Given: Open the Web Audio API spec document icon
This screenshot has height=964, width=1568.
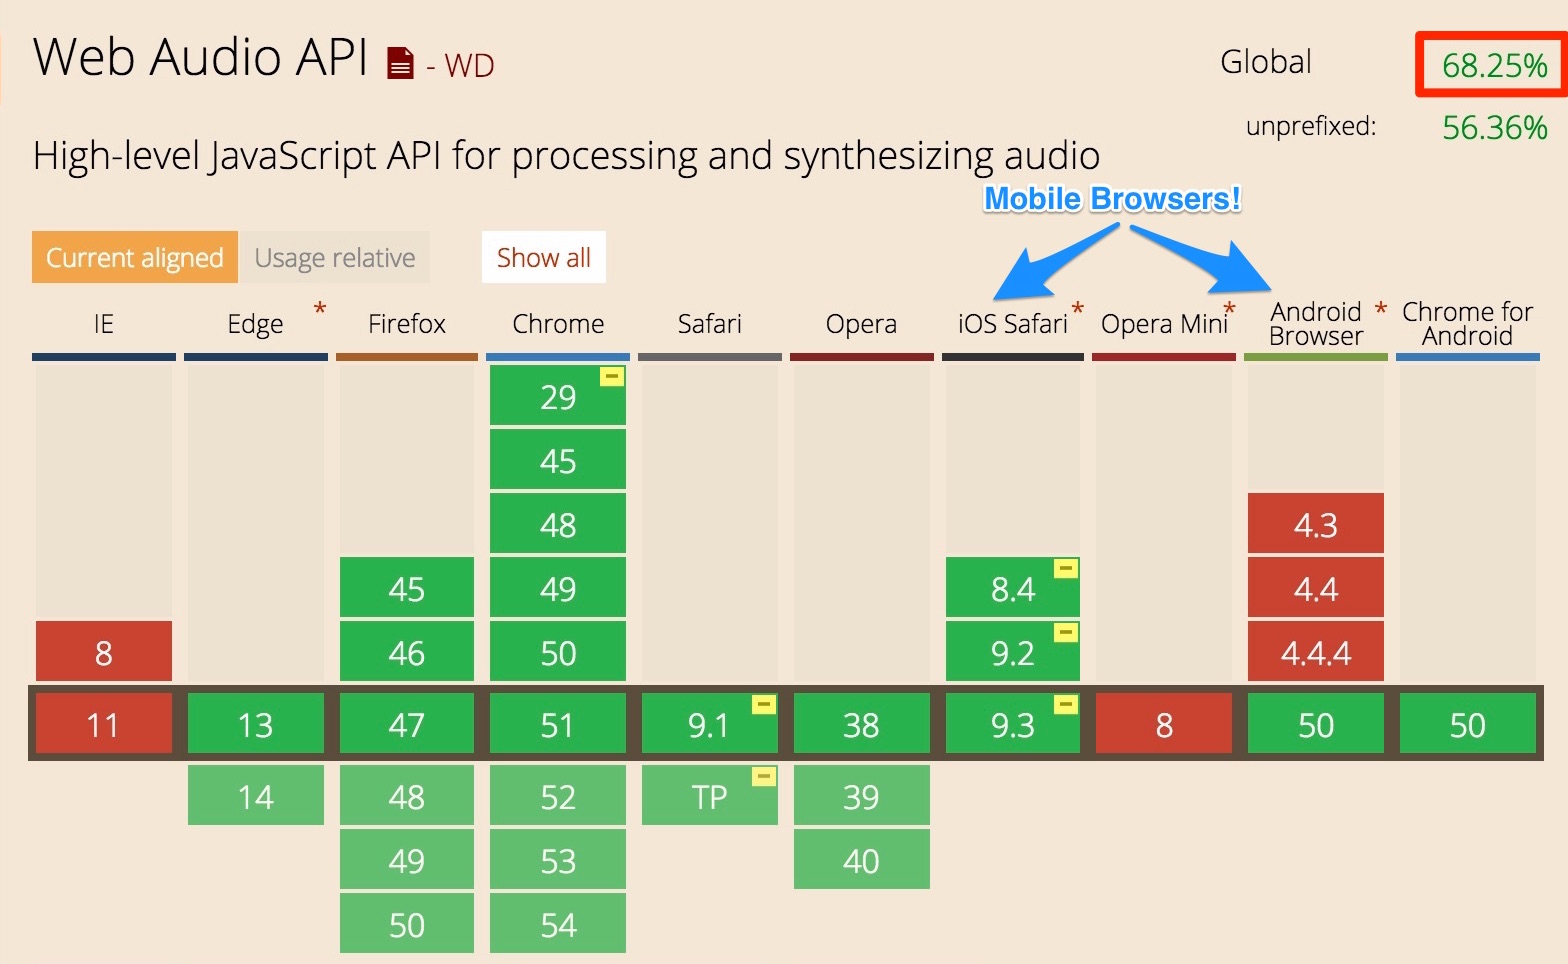Looking at the screenshot, I should 400,63.
